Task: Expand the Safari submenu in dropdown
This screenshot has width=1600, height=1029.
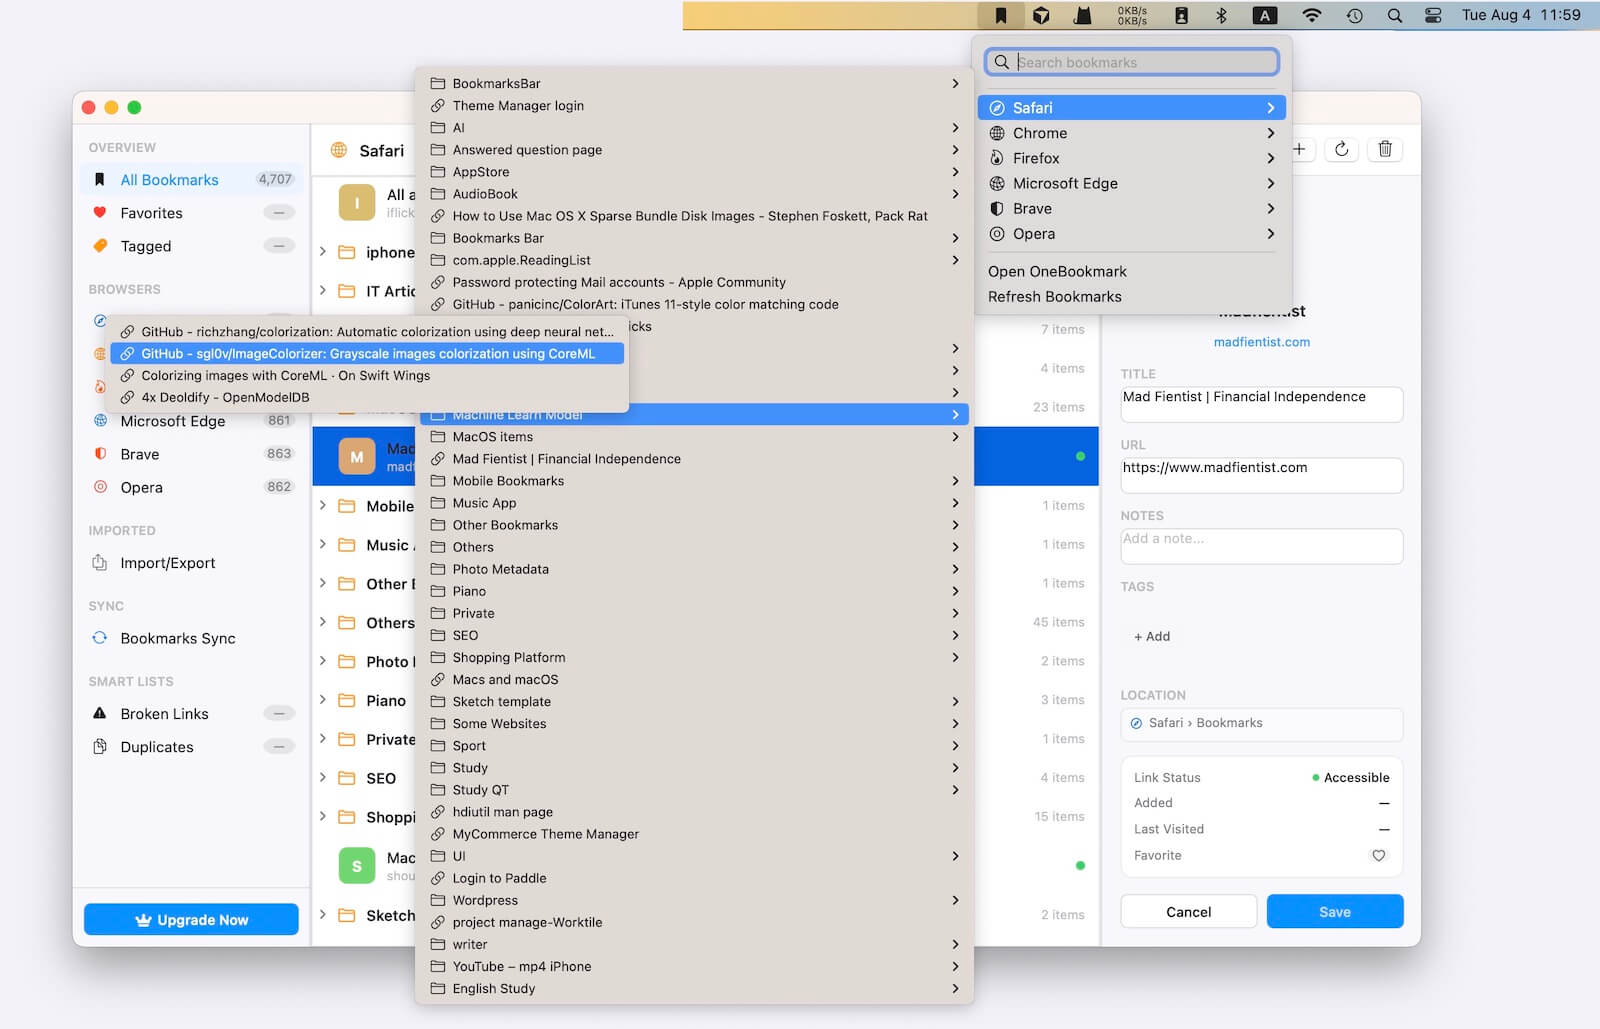Action: 1131,108
